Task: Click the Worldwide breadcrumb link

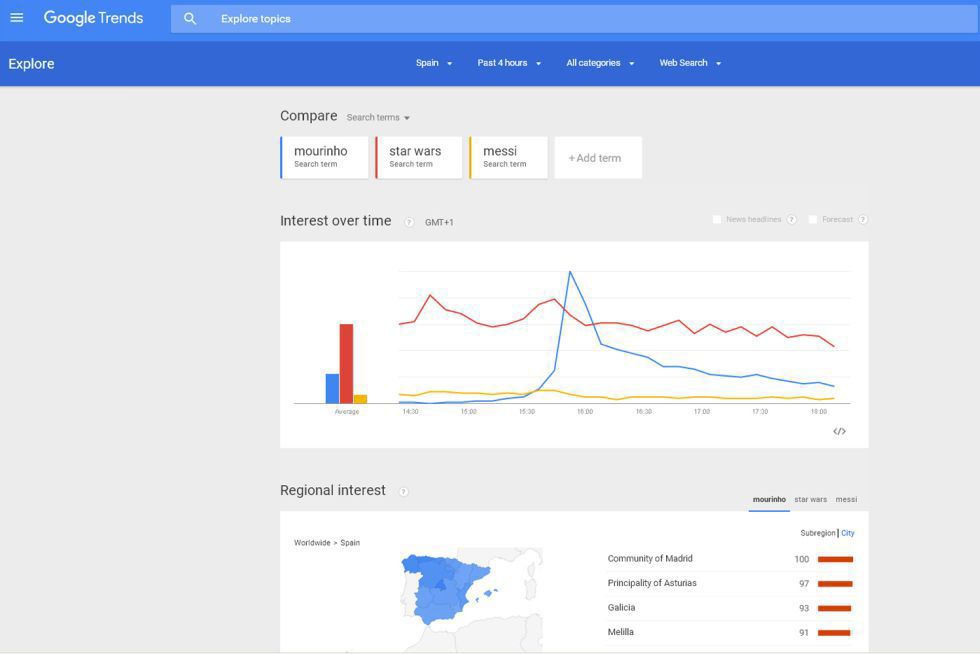Action: [312, 543]
